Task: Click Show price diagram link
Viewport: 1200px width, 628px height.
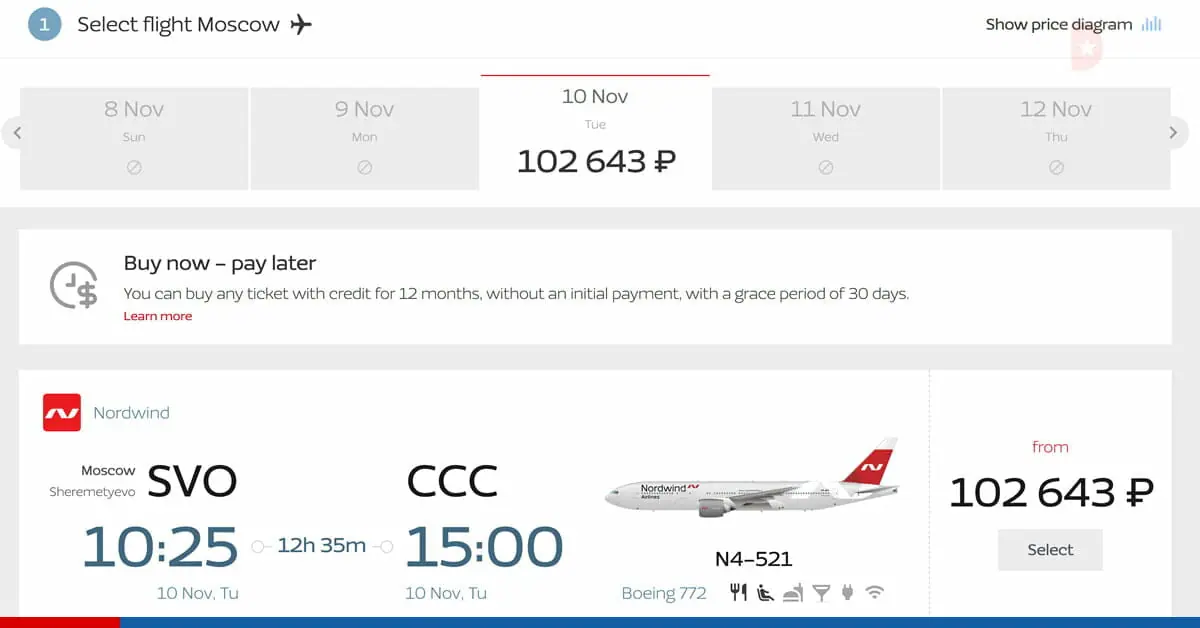Action: click(1059, 25)
